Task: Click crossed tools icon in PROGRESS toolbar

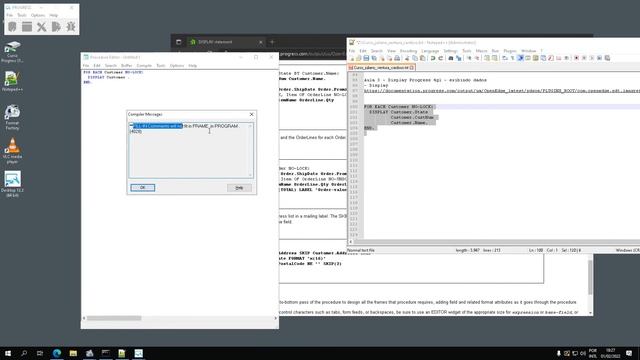Action: (42, 27)
